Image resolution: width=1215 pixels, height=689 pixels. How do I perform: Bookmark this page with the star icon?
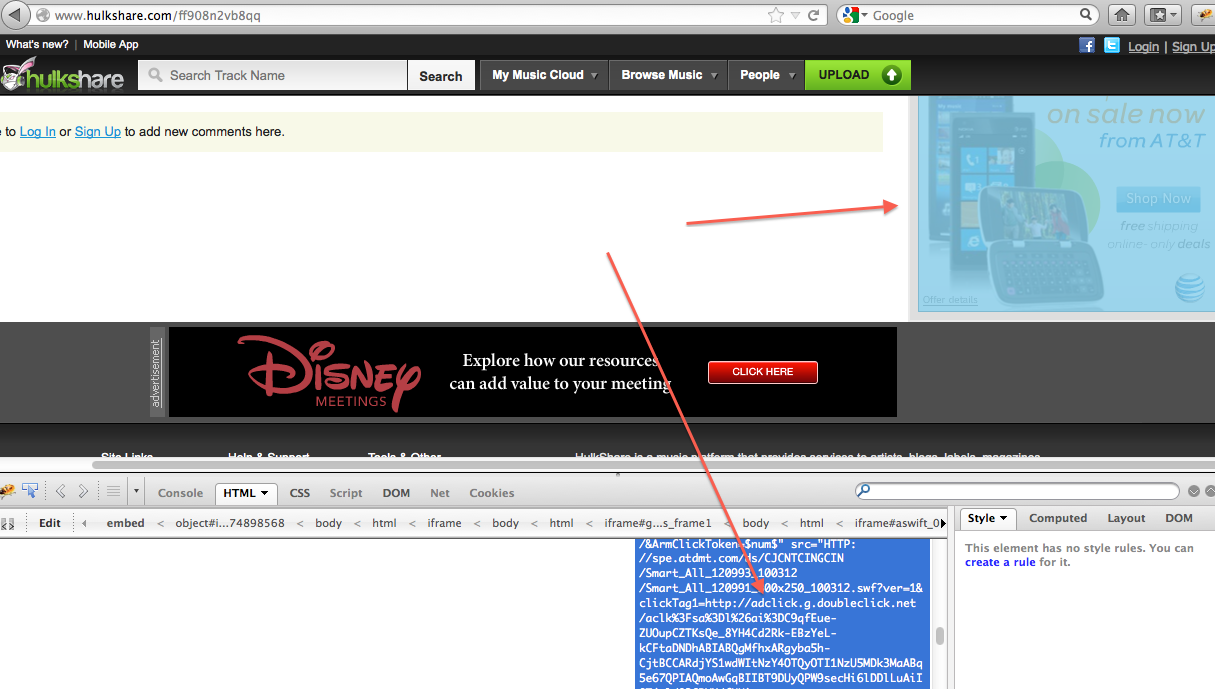(776, 15)
